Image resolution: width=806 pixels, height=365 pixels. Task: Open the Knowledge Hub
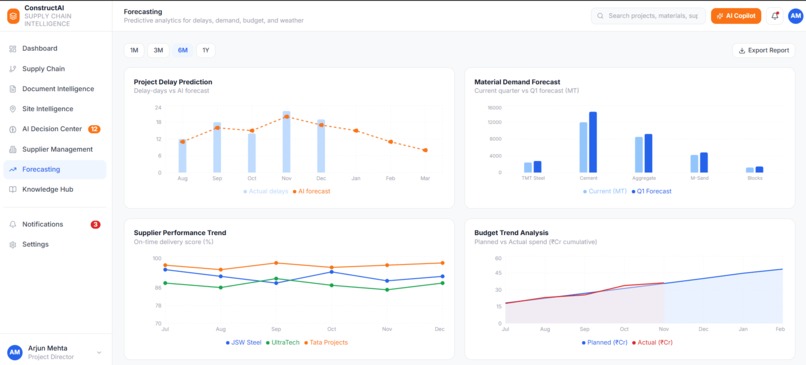[54, 190]
